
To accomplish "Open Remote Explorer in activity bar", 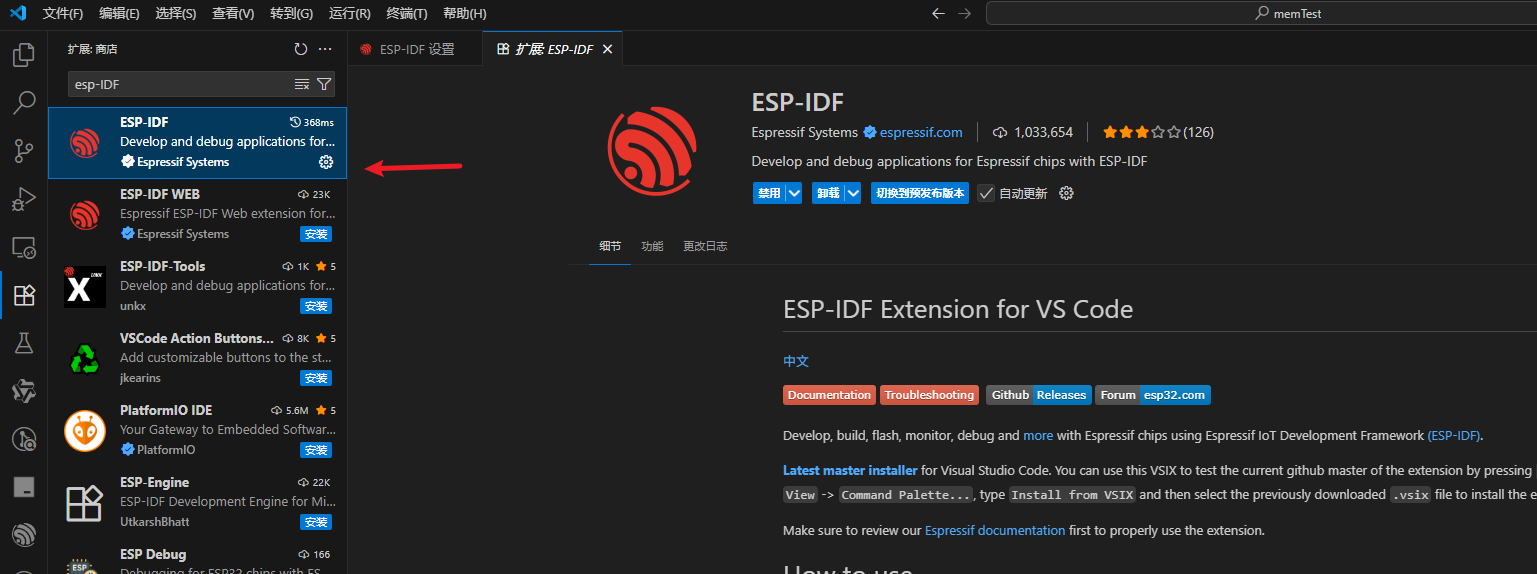I will coord(23,247).
